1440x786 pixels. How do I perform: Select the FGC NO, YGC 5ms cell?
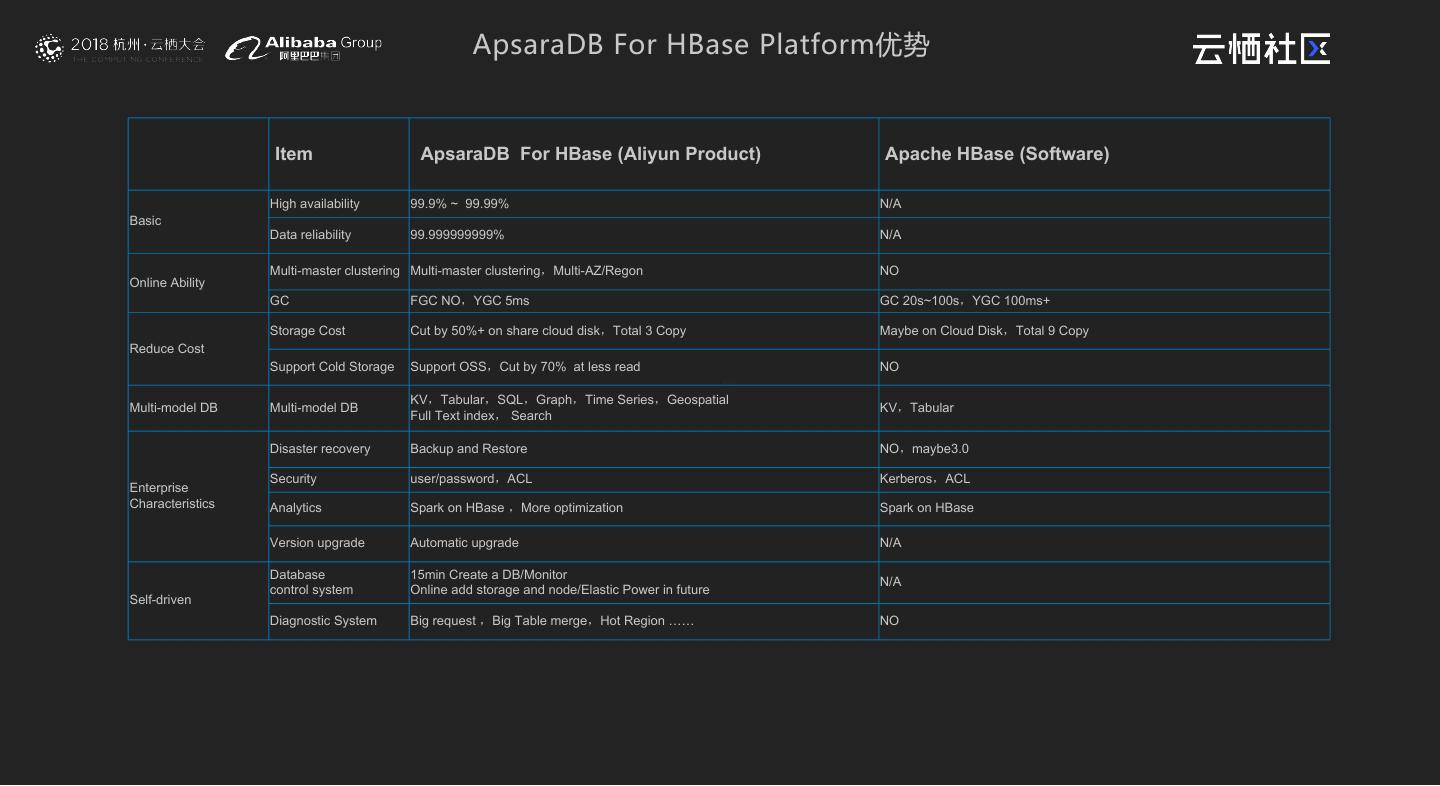tap(470, 301)
